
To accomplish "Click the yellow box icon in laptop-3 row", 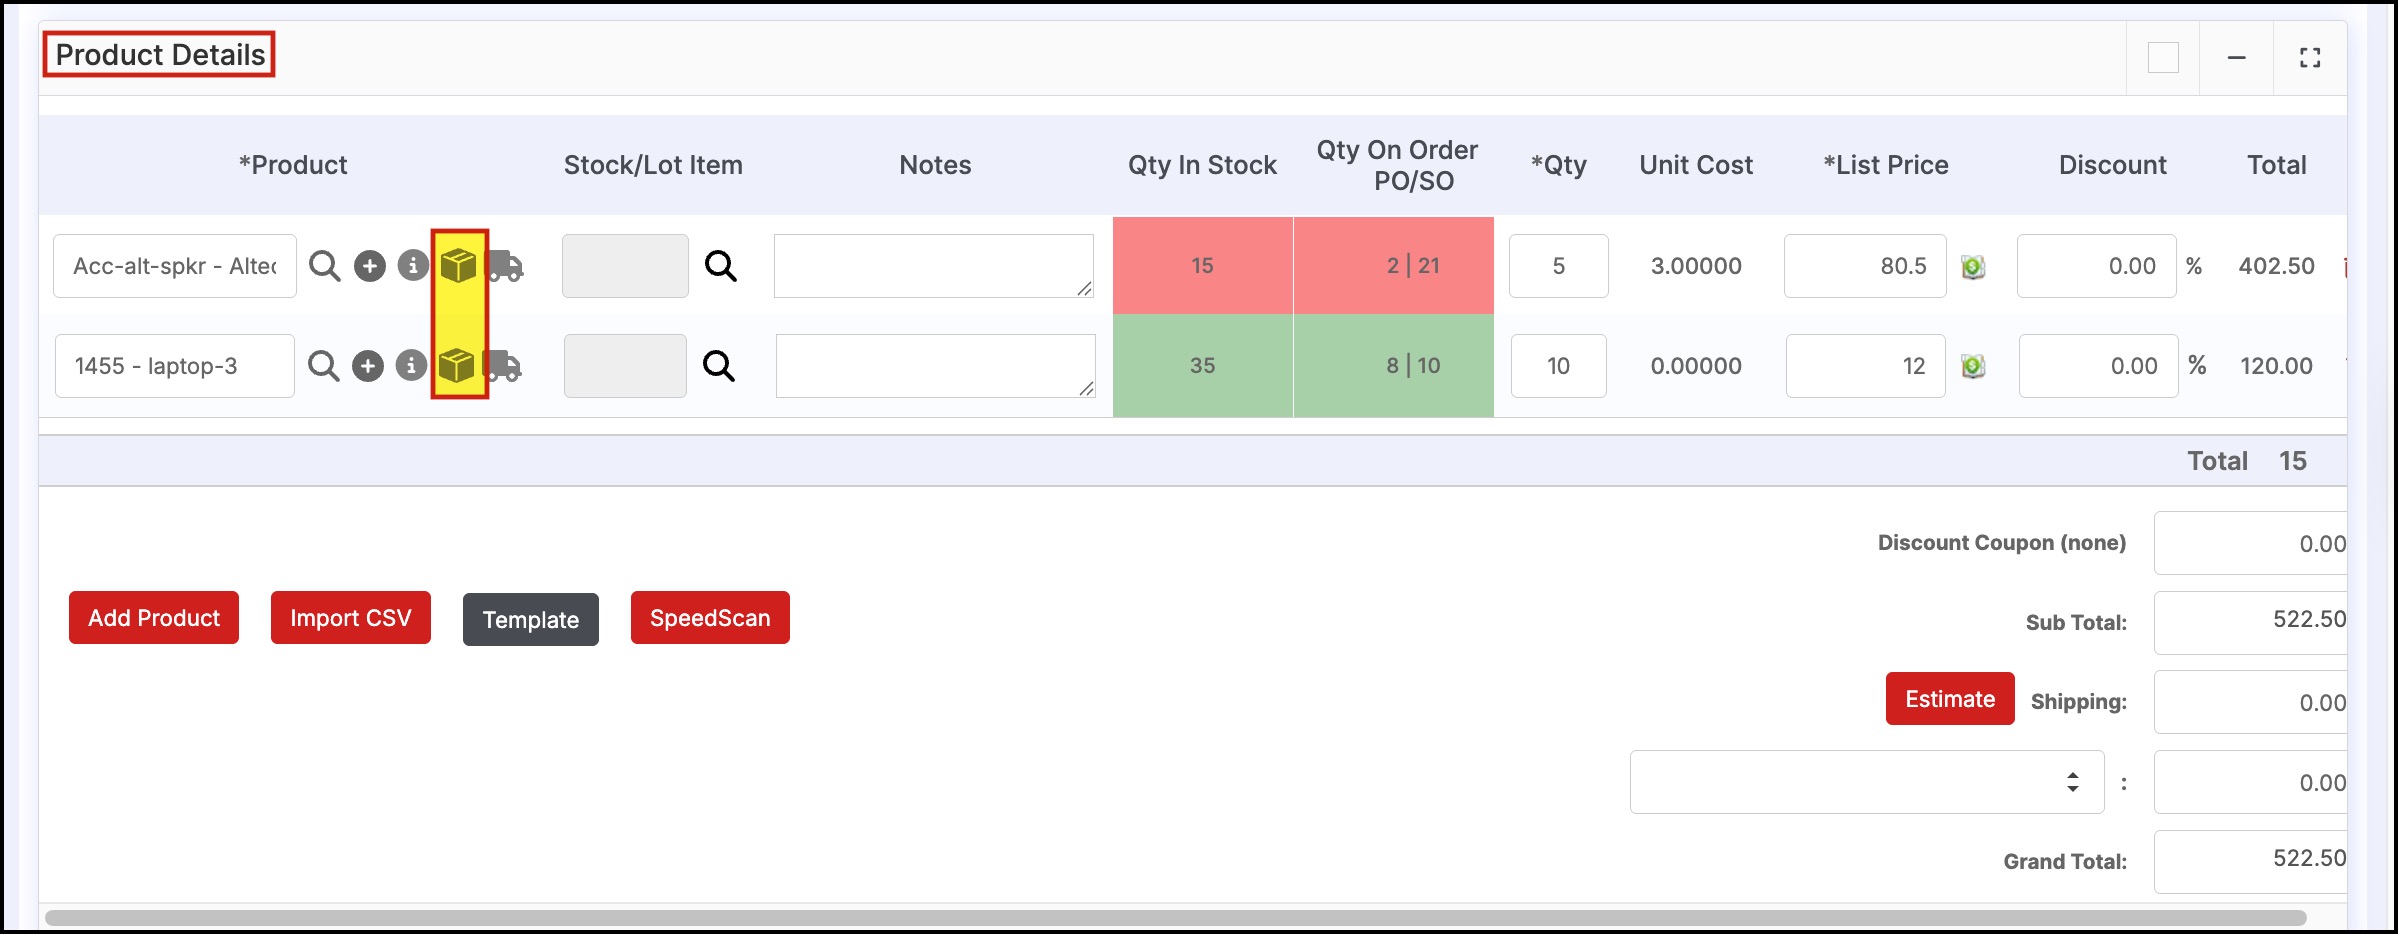I will (457, 366).
